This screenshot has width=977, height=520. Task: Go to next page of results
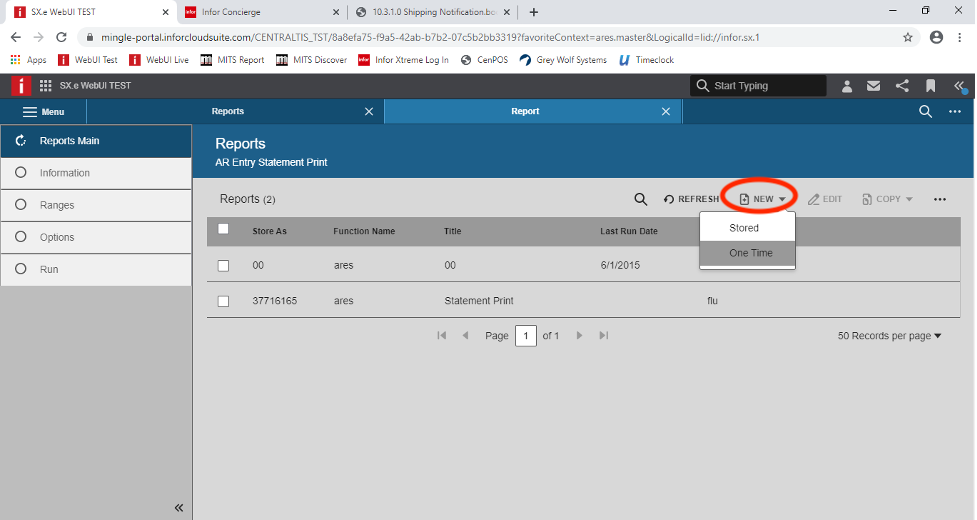[x=579, y=336]
